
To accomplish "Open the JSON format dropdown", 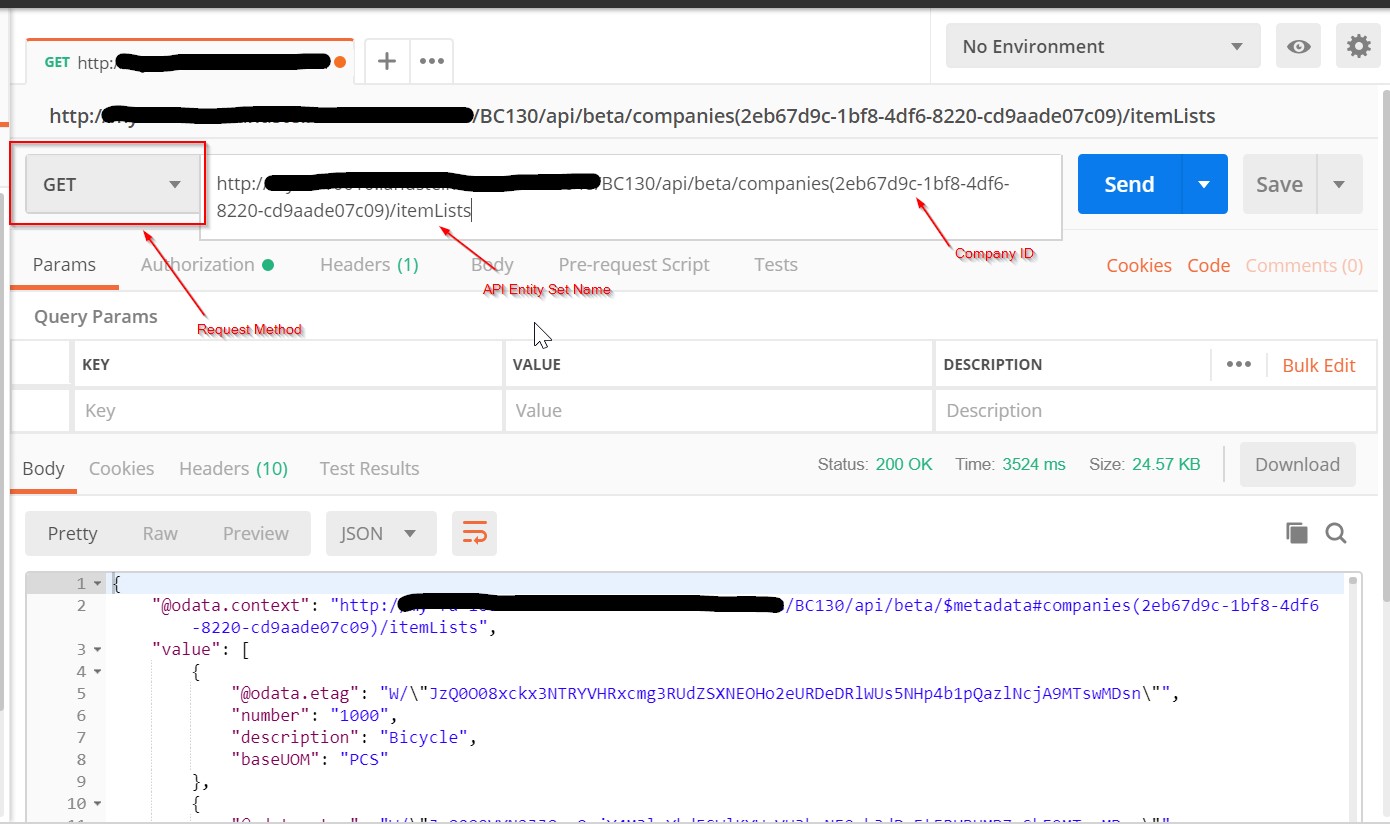I will [x=380, y=534].
